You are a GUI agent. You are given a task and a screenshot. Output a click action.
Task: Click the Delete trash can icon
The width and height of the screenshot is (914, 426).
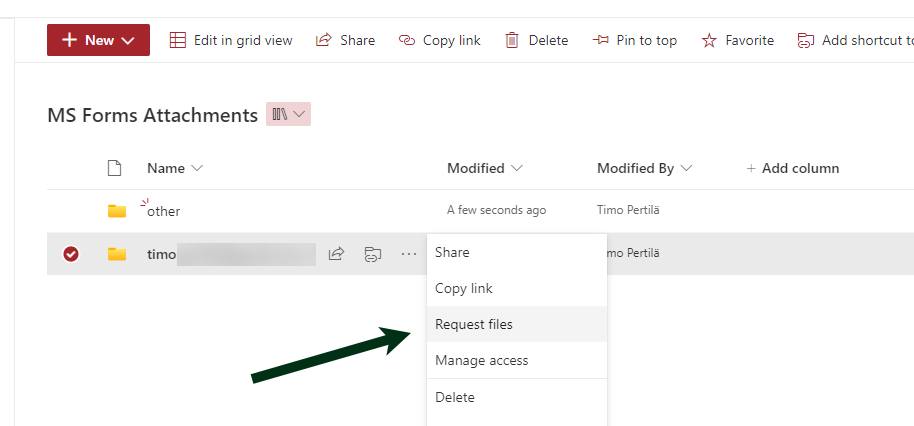pos(512,40)
